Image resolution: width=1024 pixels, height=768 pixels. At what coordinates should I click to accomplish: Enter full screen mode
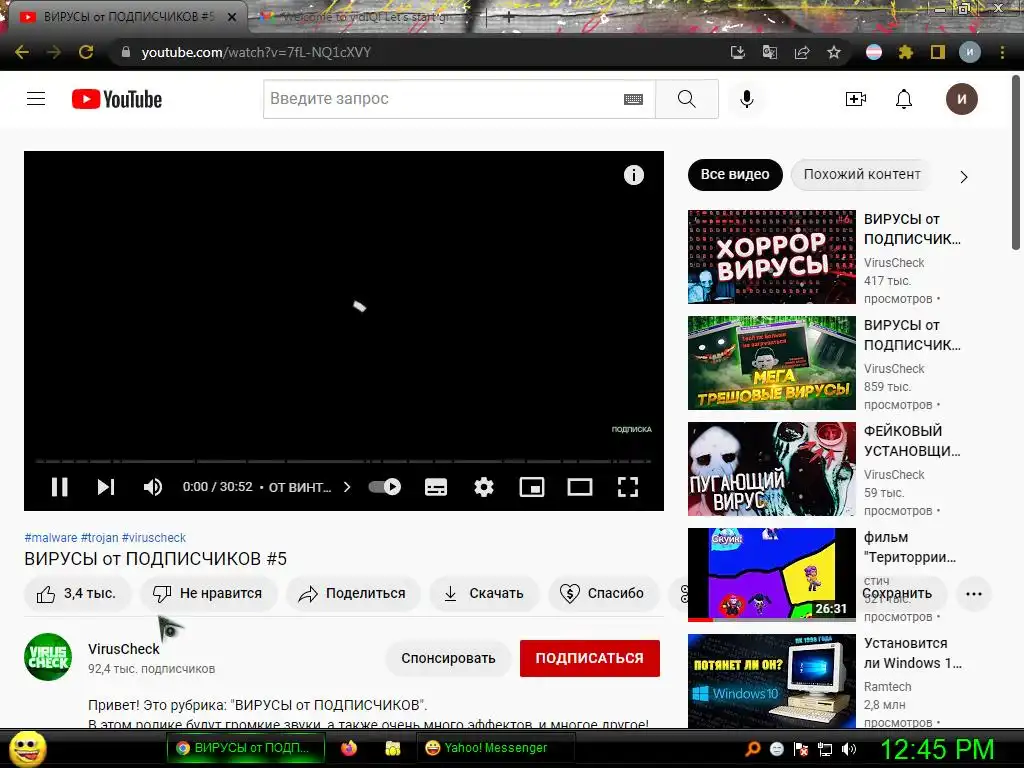628,487
